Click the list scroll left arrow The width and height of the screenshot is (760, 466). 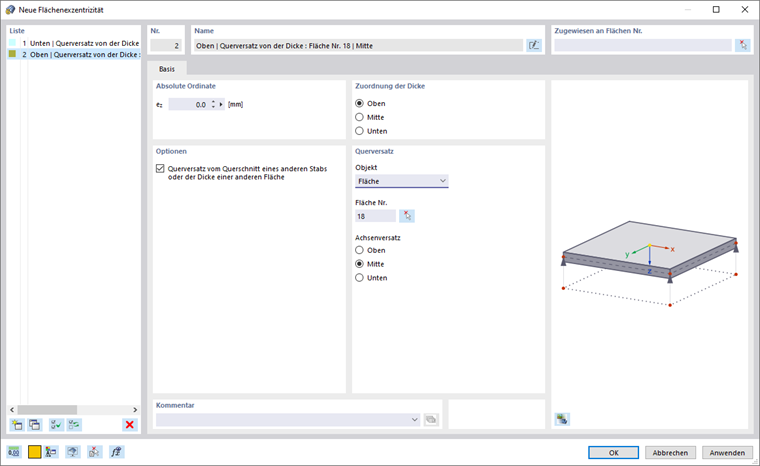click(x=12, y=410)
